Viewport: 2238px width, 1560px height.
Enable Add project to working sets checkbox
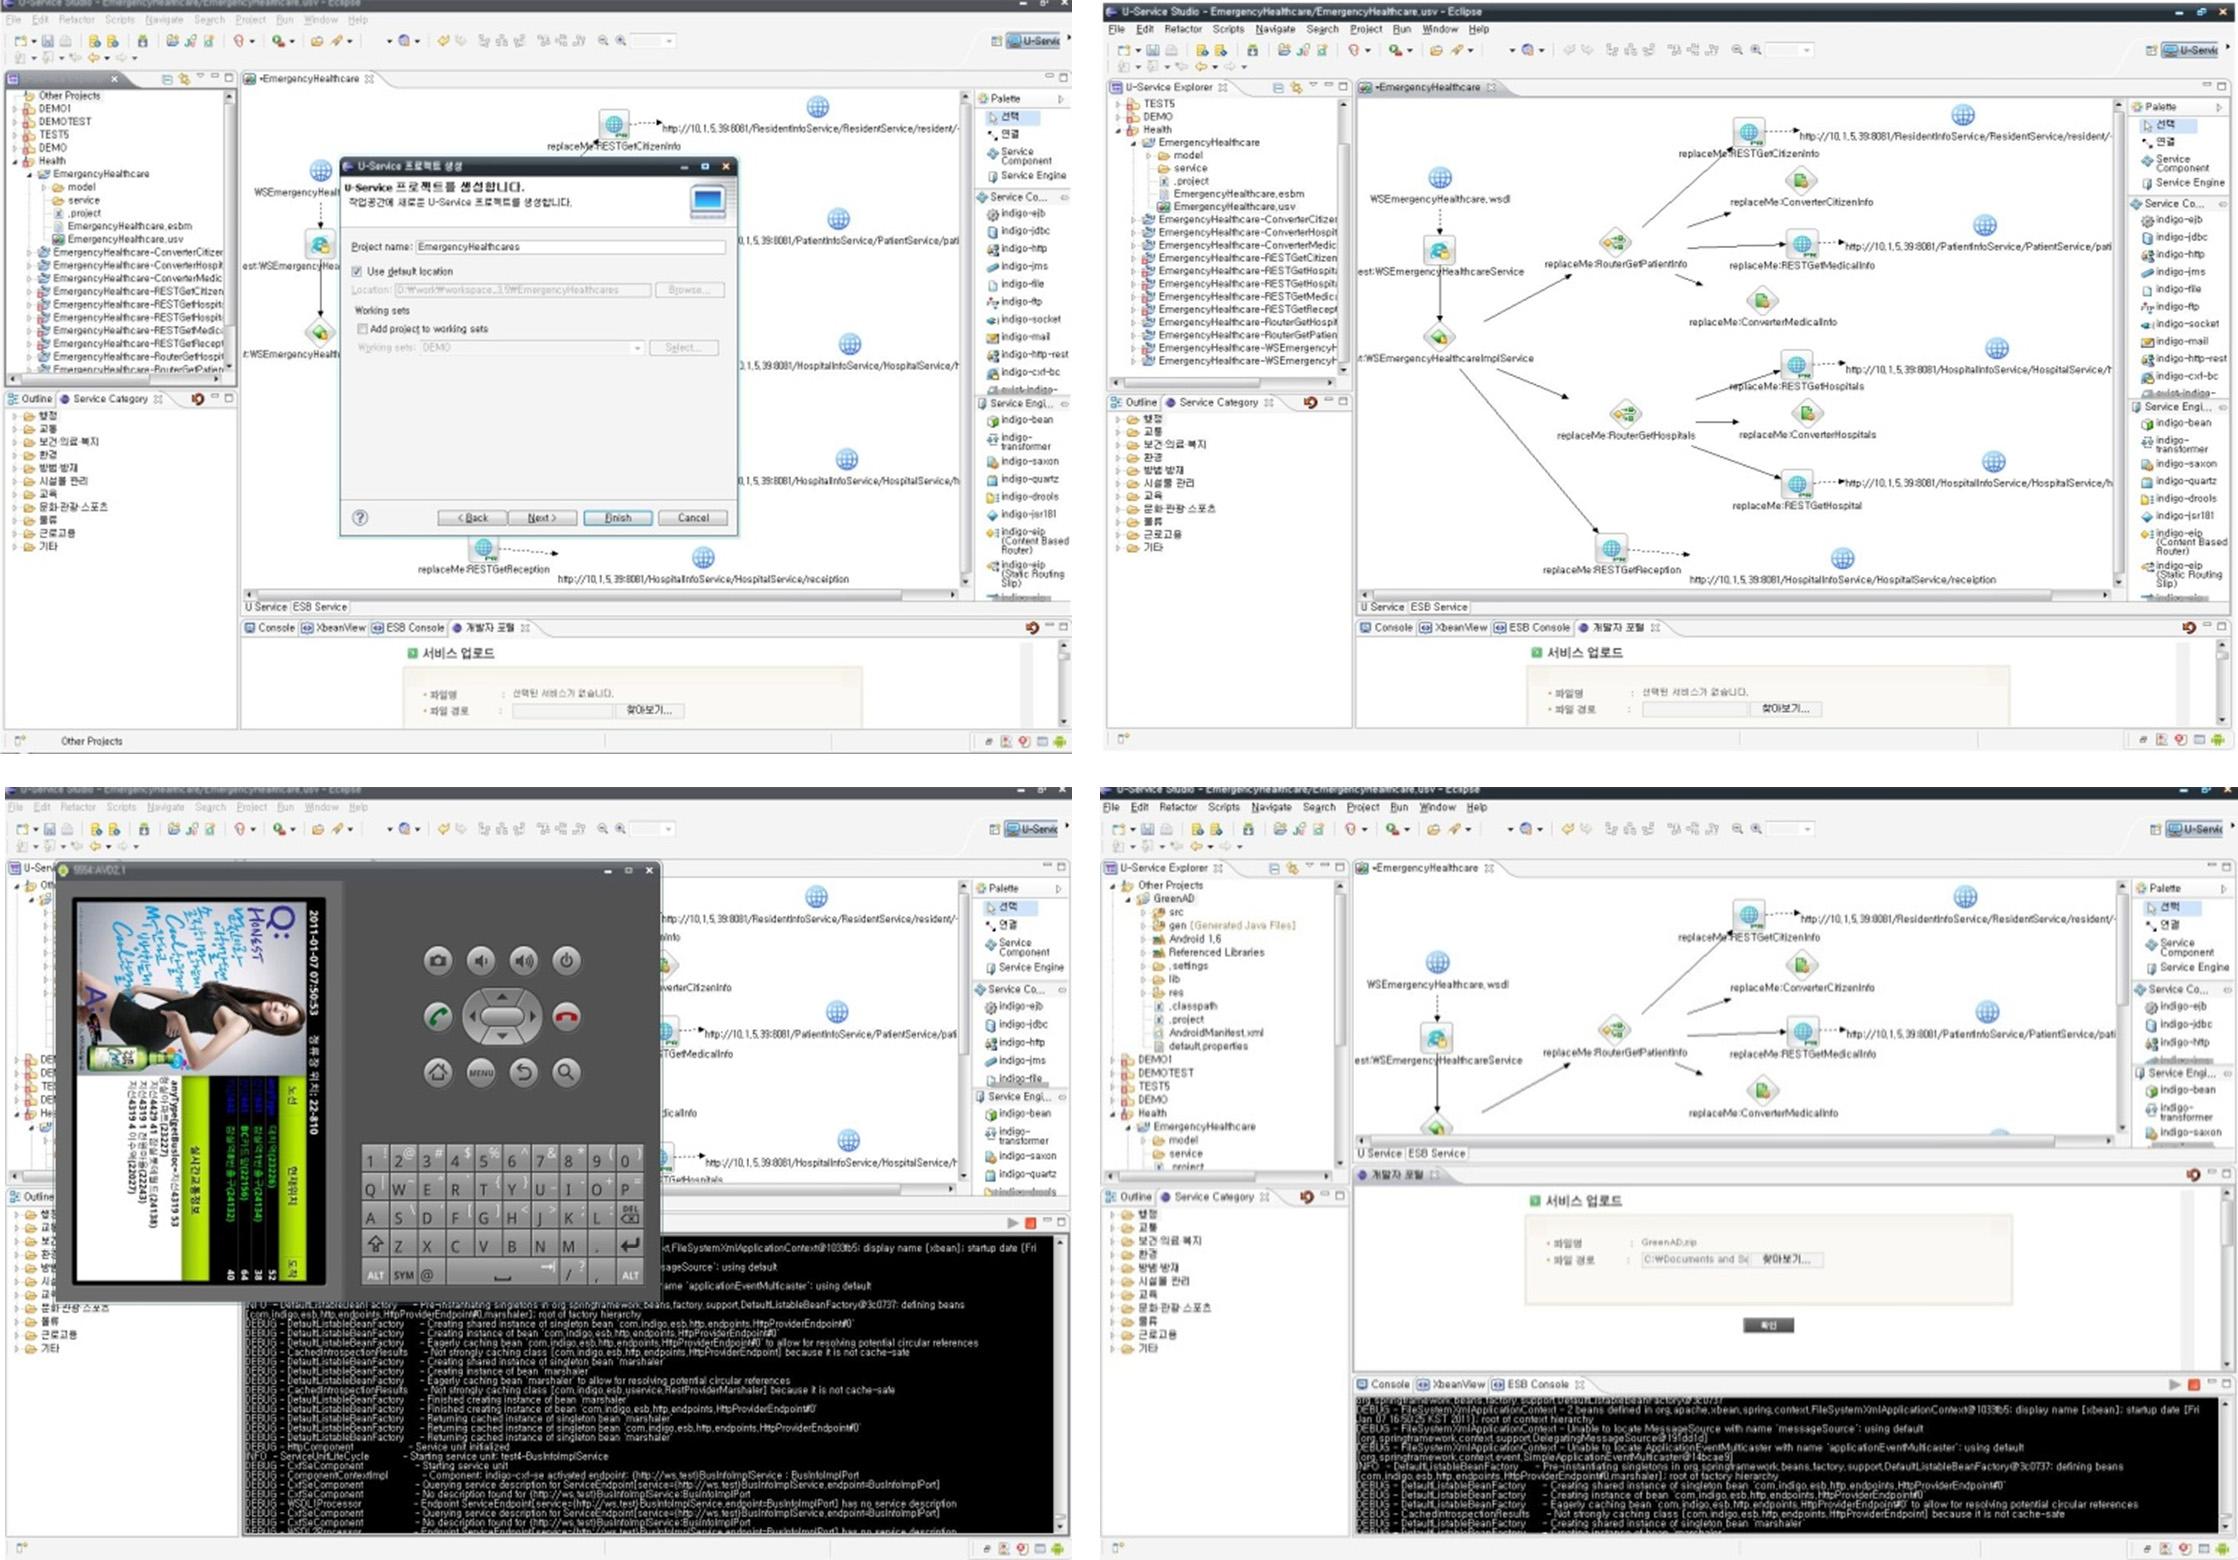[362, 328]
